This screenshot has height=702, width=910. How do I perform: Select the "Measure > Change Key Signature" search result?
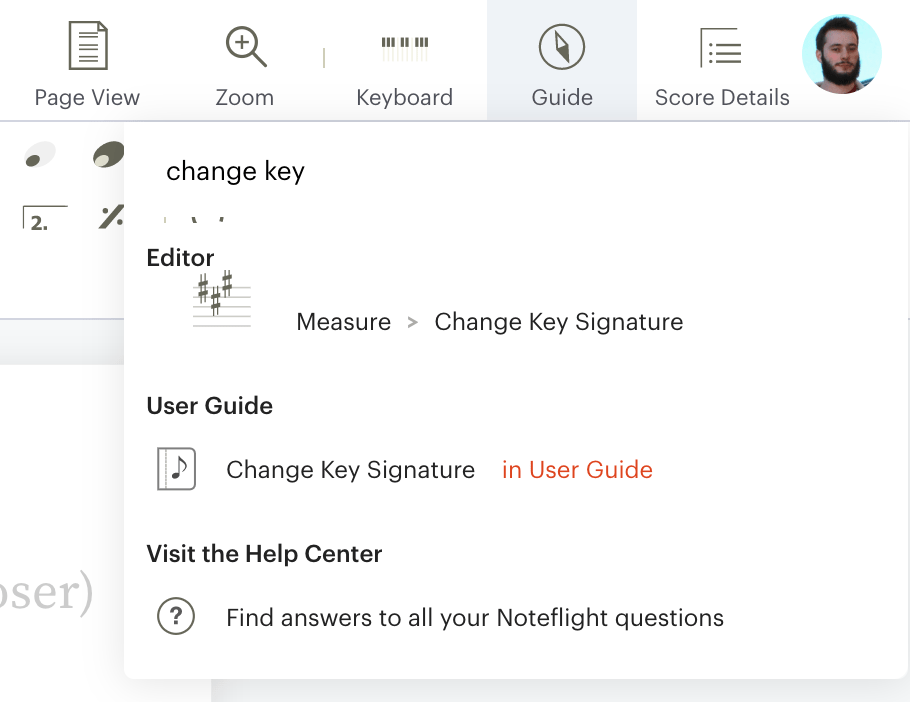coord(488,321)
